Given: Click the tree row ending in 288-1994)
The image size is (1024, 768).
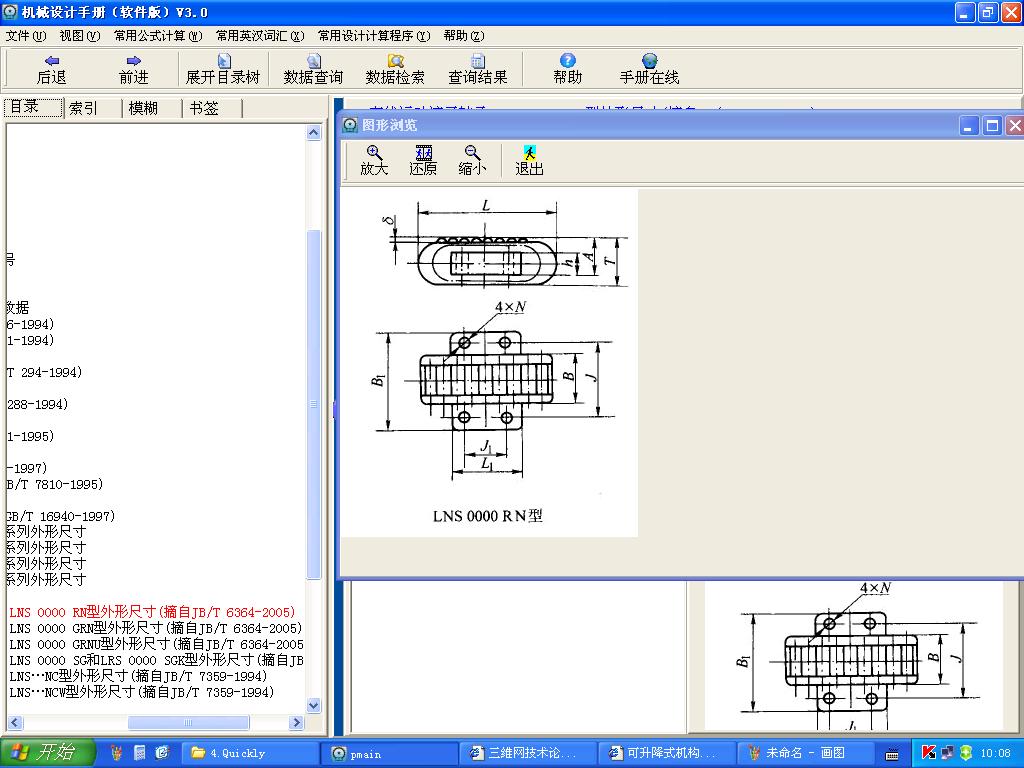Looking at the screenshot, I should (x=37, y=404).
